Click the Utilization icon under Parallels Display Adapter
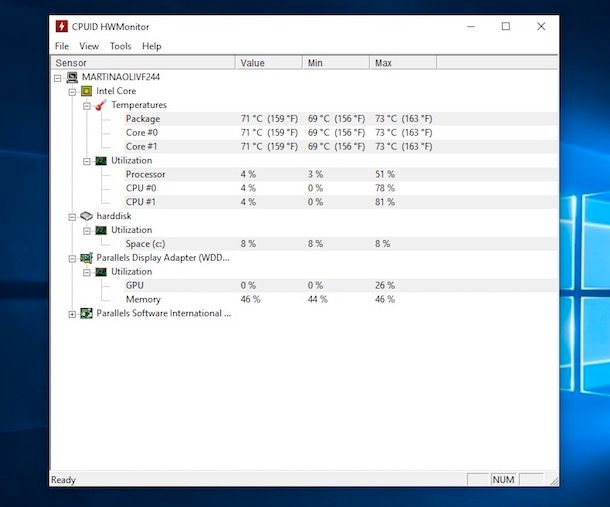 pyautogui.click(x=101, y=272)
